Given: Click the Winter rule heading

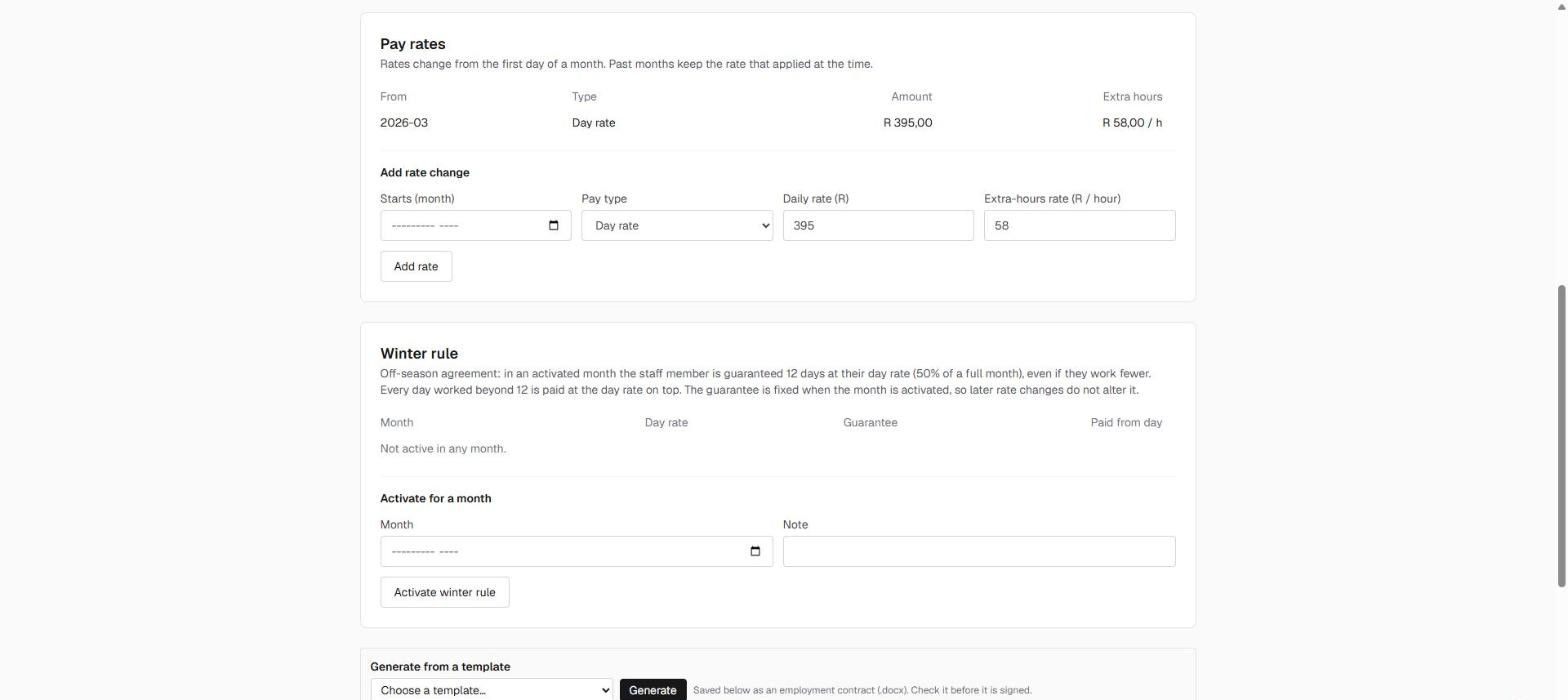Looking at the screenshot, I should tap(419, 354).
